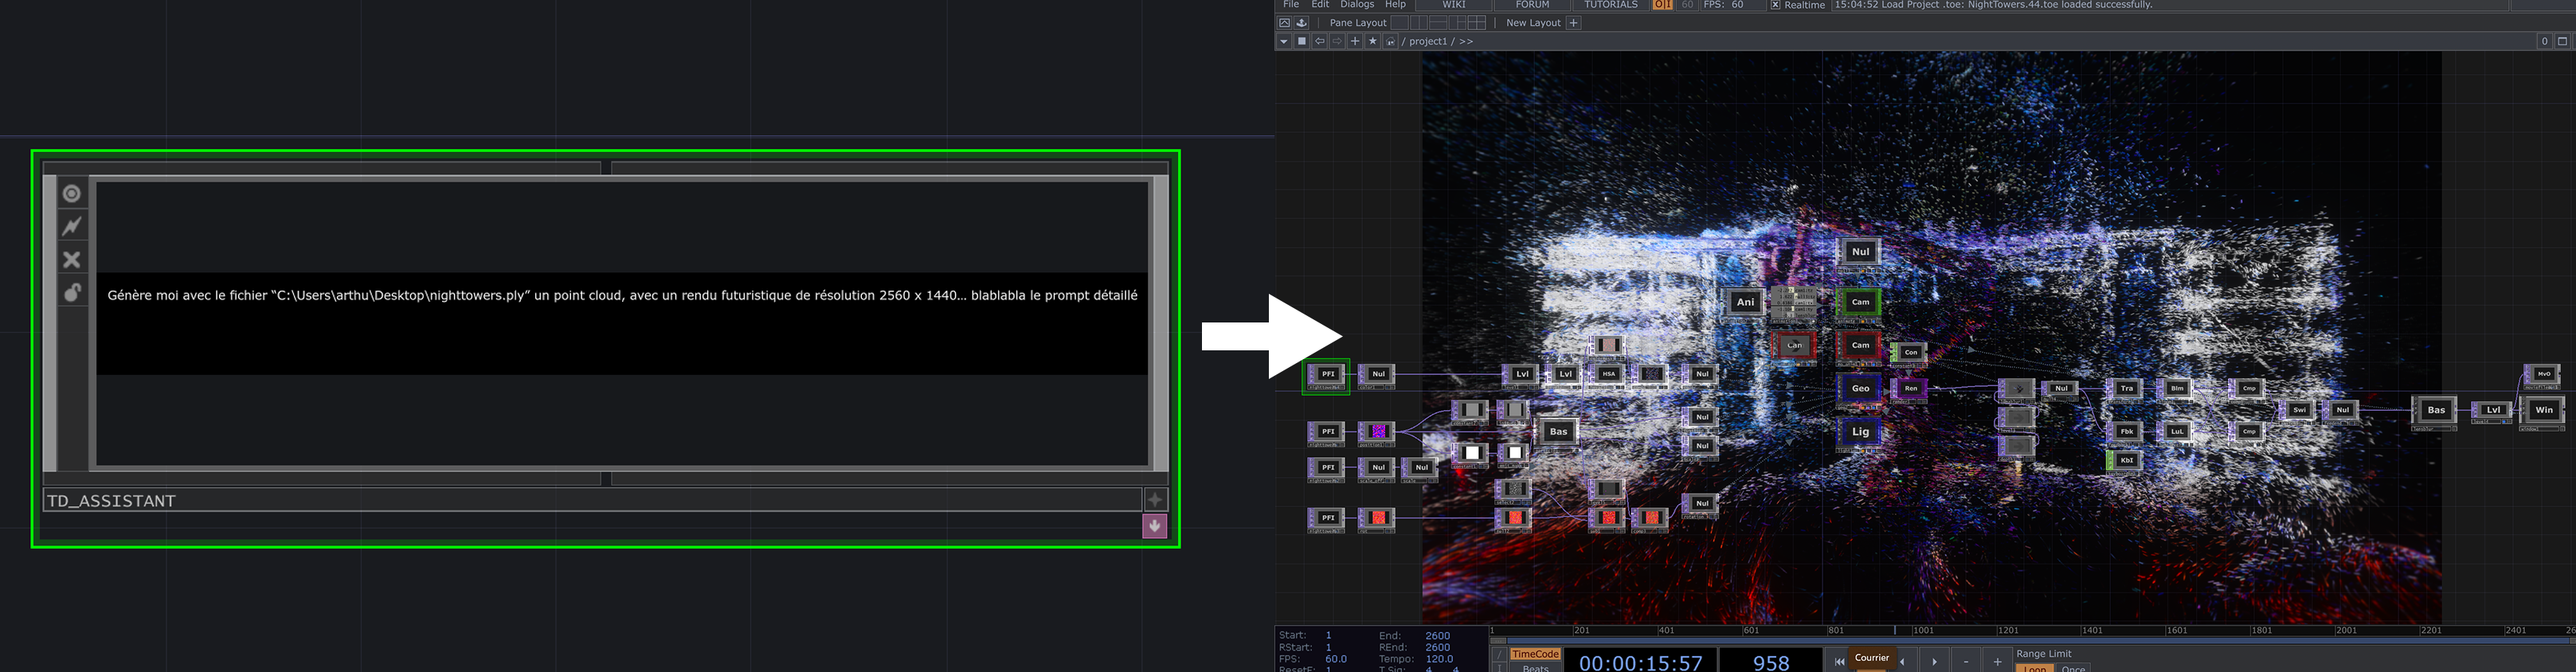Viewport: 2576px width, 672px height.
Task: Open the pane dropdown arrow beside path bar
Action: (1284, 41)
